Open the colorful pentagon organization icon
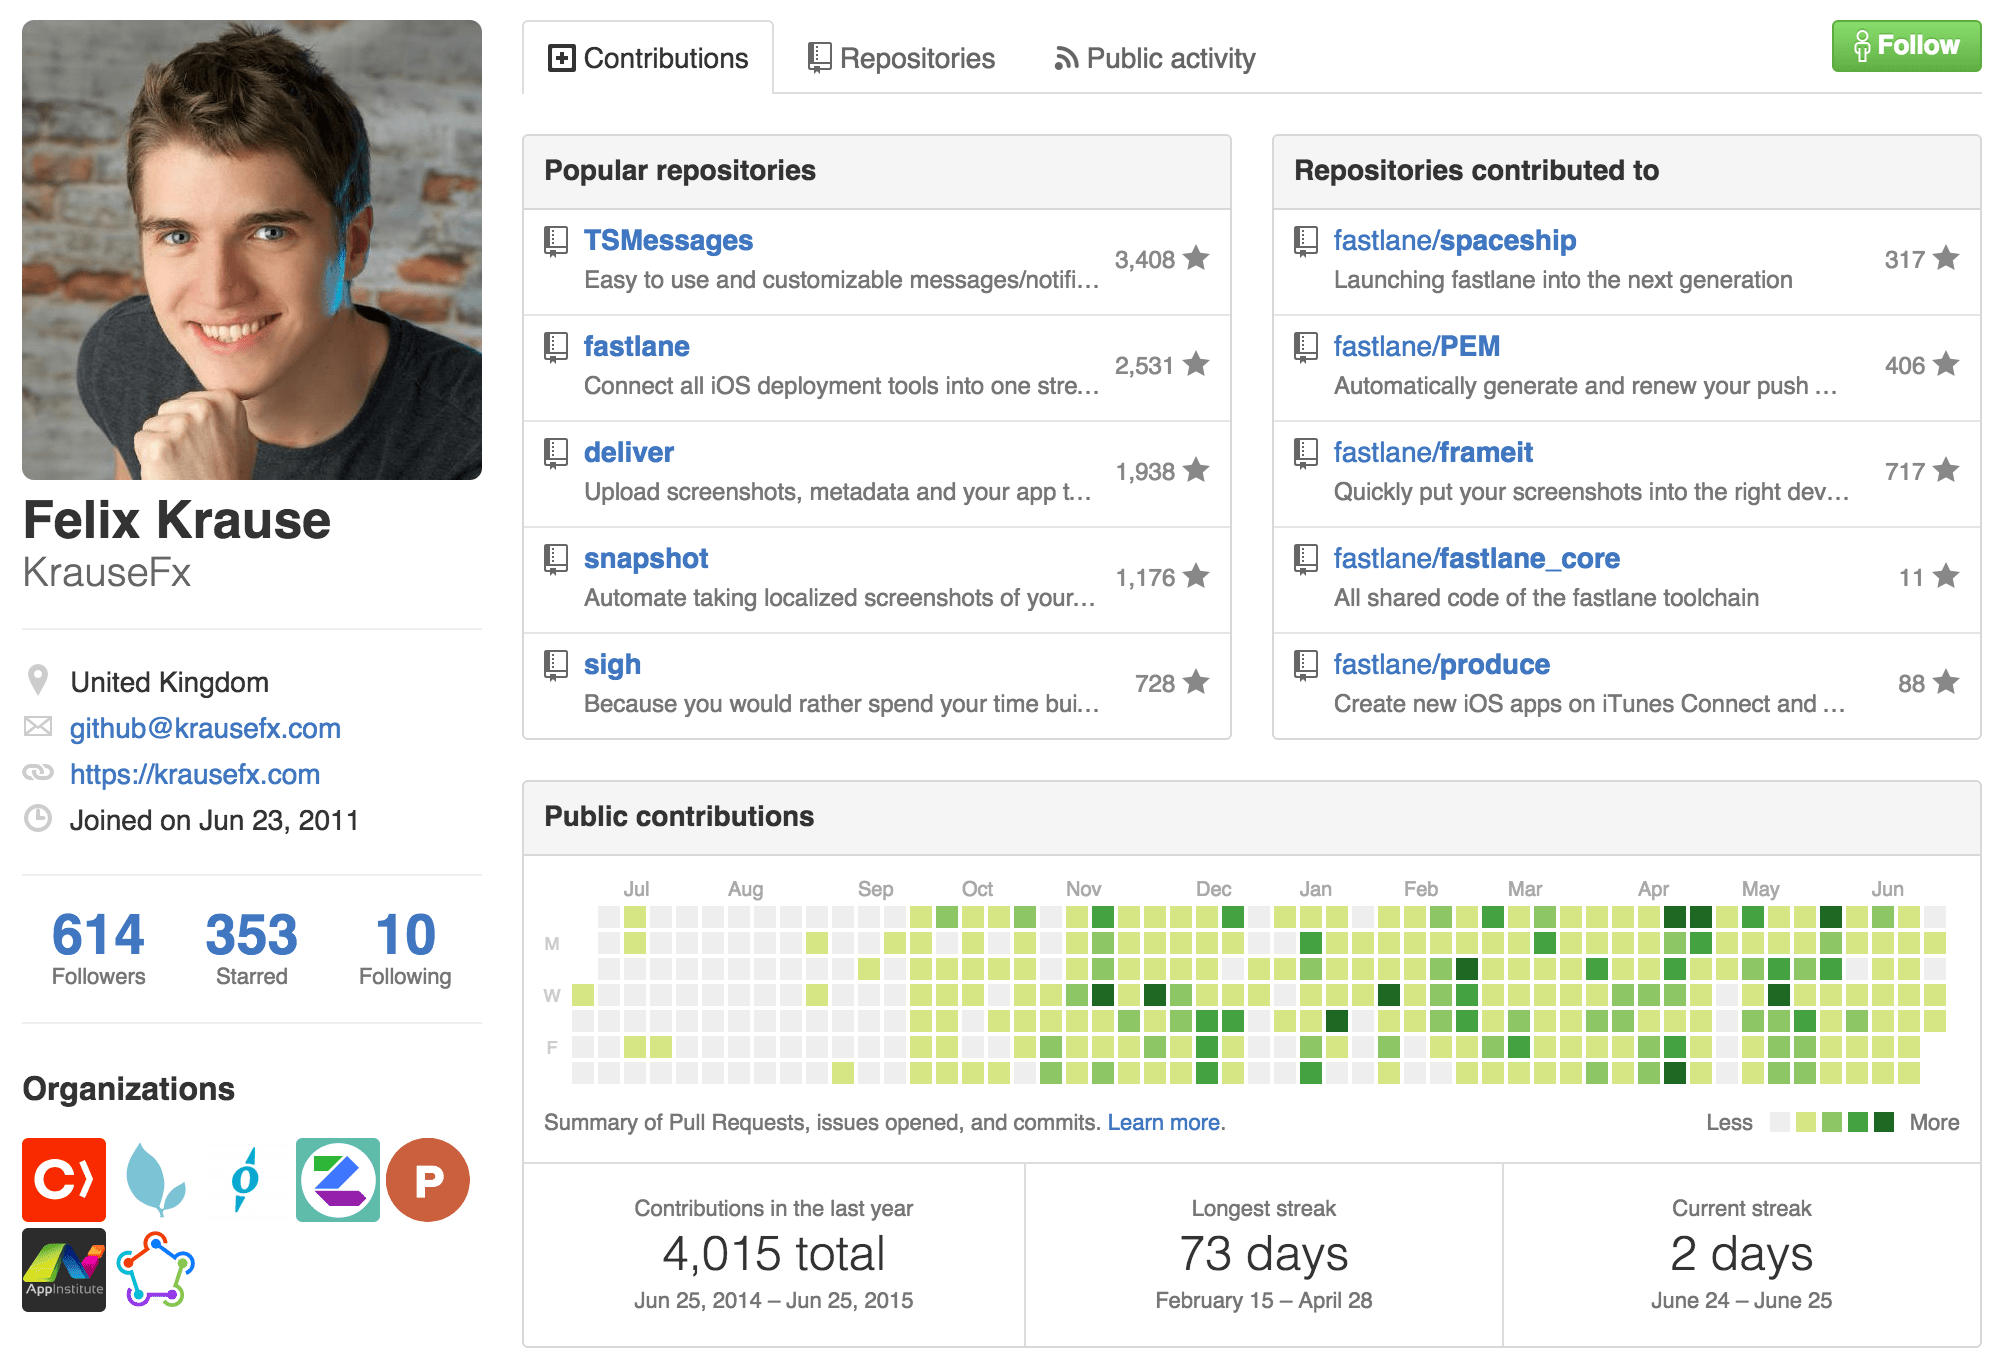This screenshot has width=1992, height=1360. tap(156, 1269)
